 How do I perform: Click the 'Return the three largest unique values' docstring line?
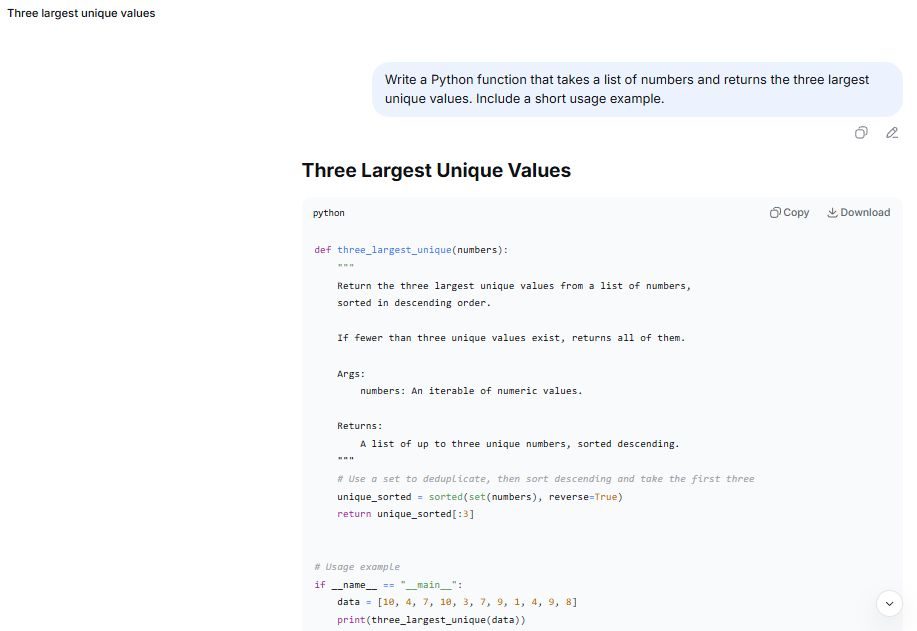coord(514,286)
